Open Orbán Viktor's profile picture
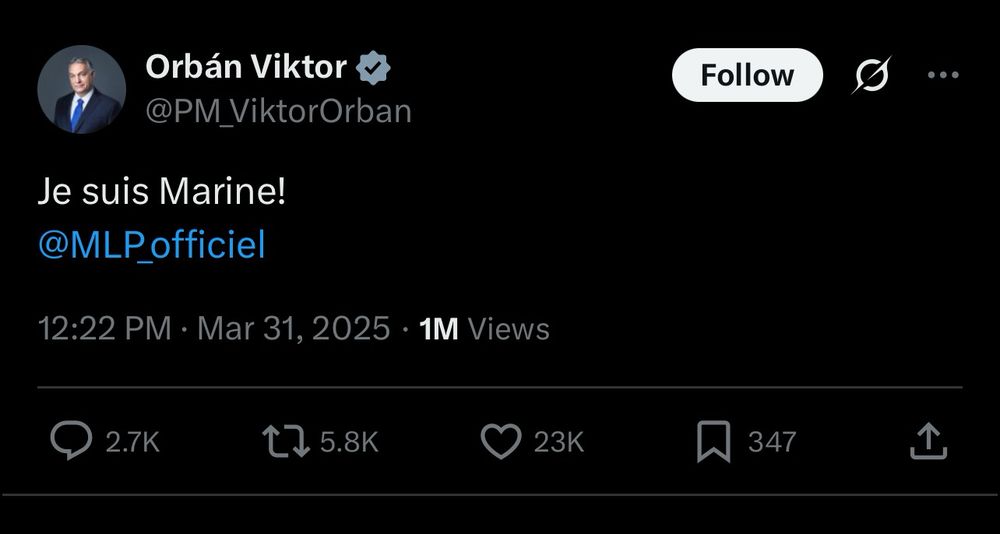 pos(81,90)
